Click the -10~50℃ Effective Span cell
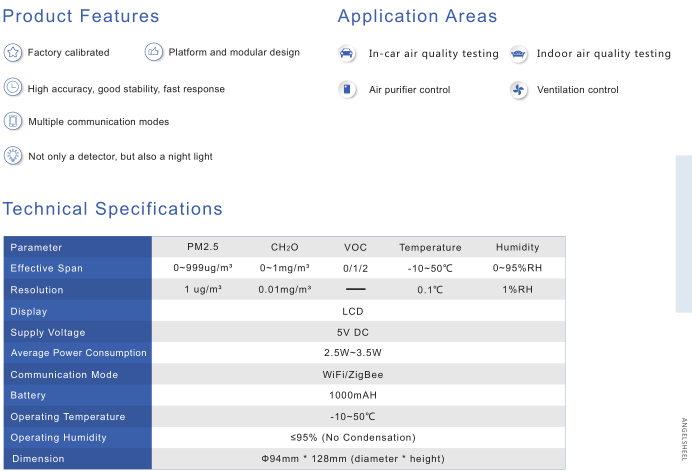692x471 pixels. [430, 268]
